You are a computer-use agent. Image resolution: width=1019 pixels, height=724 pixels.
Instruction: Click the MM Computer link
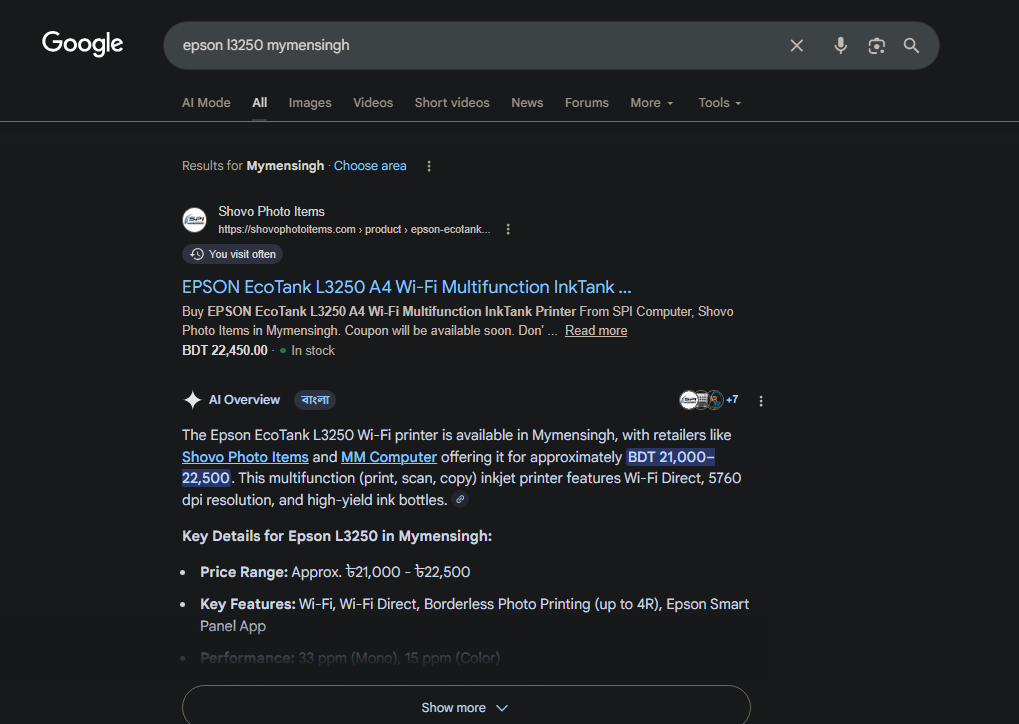coord(389,457)
